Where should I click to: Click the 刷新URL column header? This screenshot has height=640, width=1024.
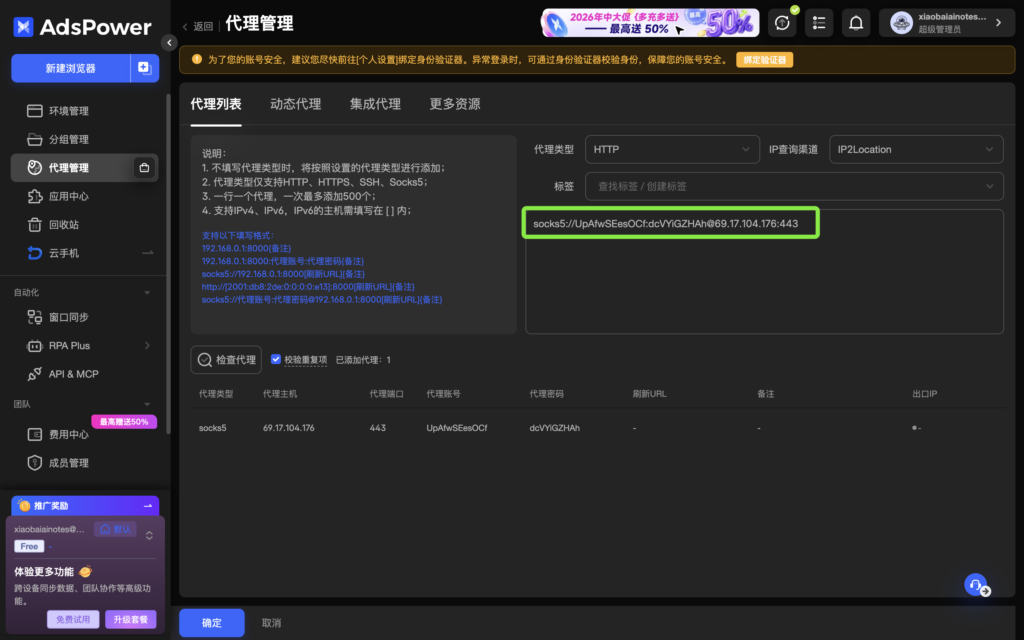[650, 394]
